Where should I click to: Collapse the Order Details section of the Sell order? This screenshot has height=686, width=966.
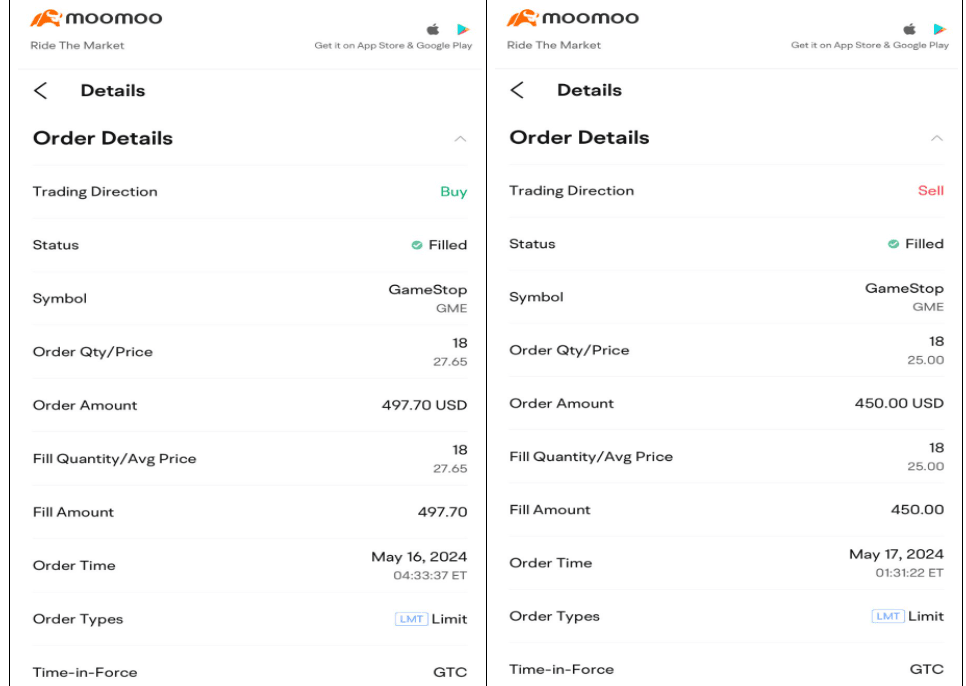(937, 138)
